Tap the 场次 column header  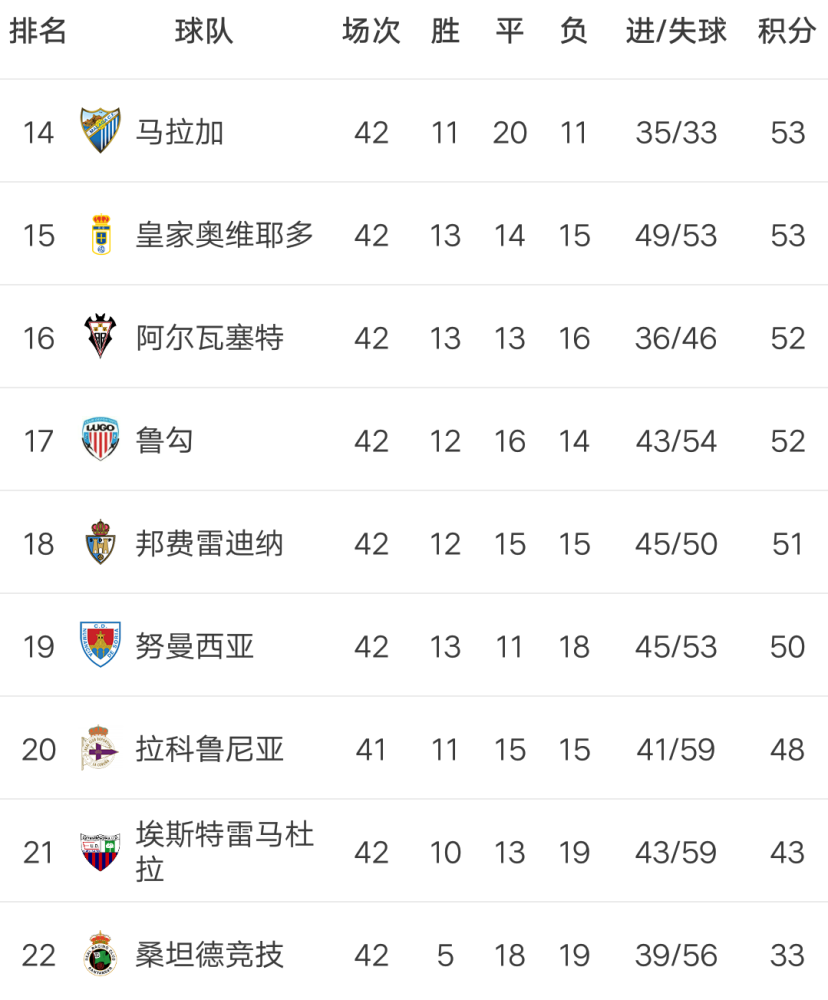[x=371, y=31]
